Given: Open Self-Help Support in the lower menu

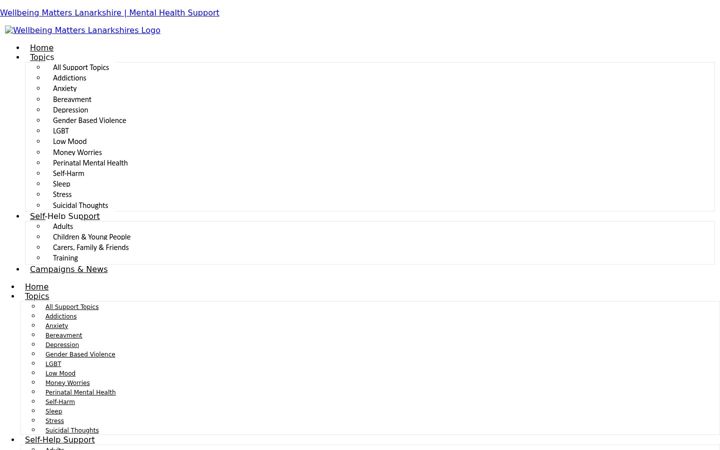Looking at the screenshot, I should tap(60, 440).
